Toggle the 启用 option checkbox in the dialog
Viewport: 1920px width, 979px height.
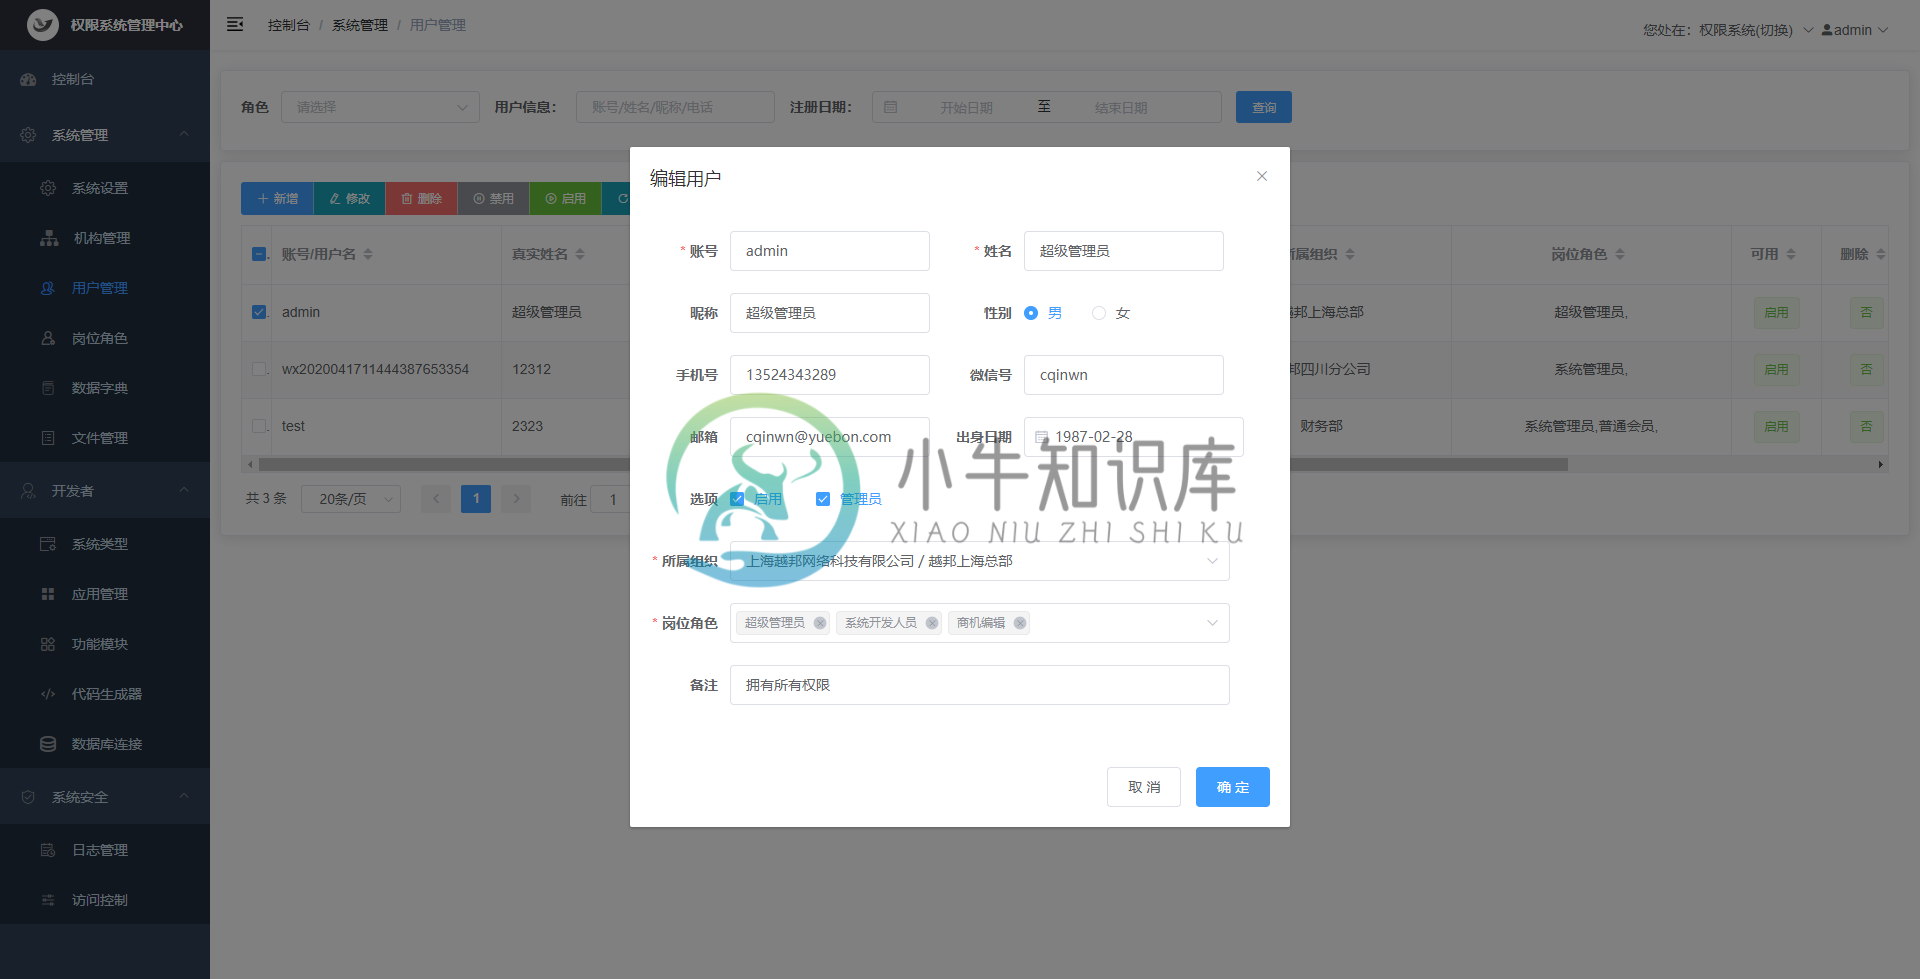[x=737, y=499]
